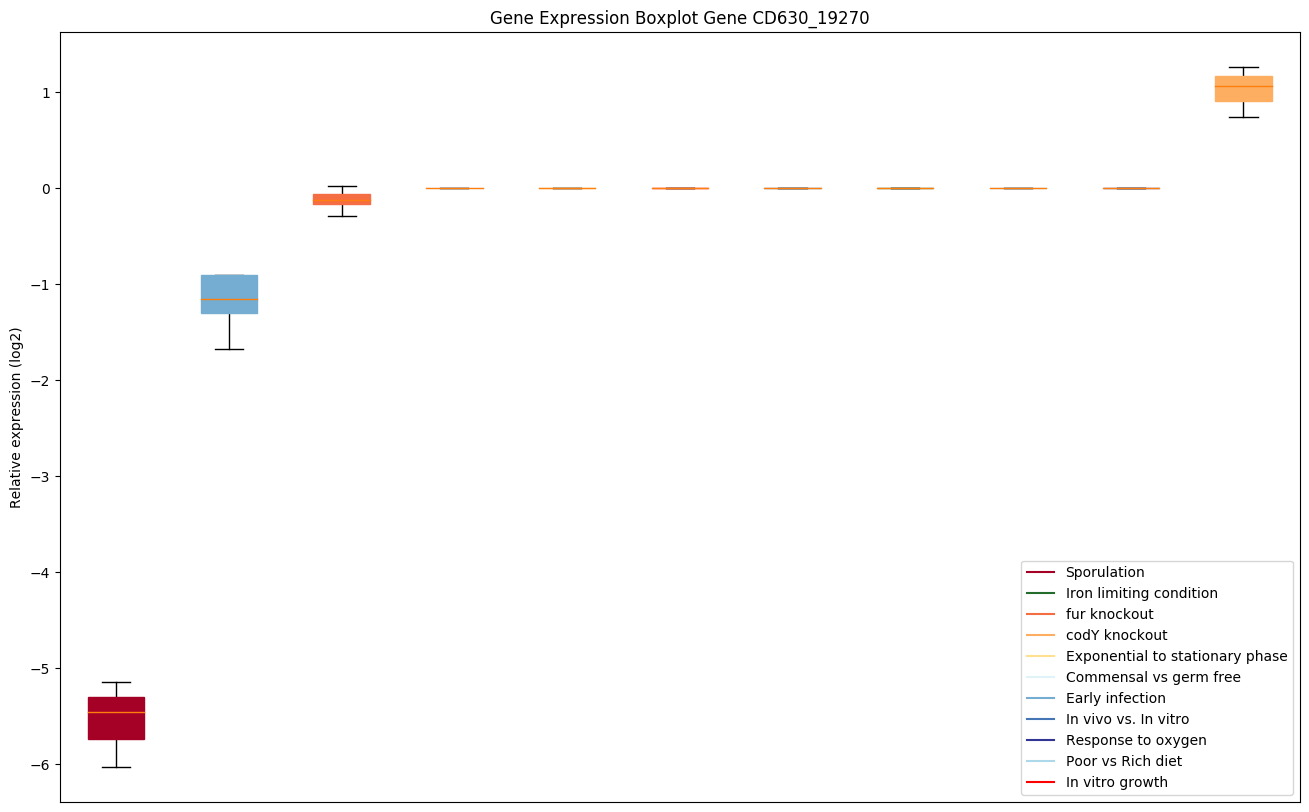The width and height of the screenshot is (1309, 812).
Task: Click the 'Response to oxygen' legend label
Action: tap(1135, 740)
